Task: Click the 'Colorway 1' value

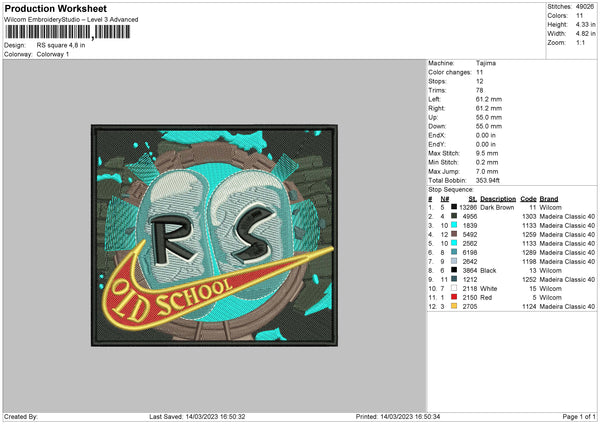Action: tap(53, 54)
